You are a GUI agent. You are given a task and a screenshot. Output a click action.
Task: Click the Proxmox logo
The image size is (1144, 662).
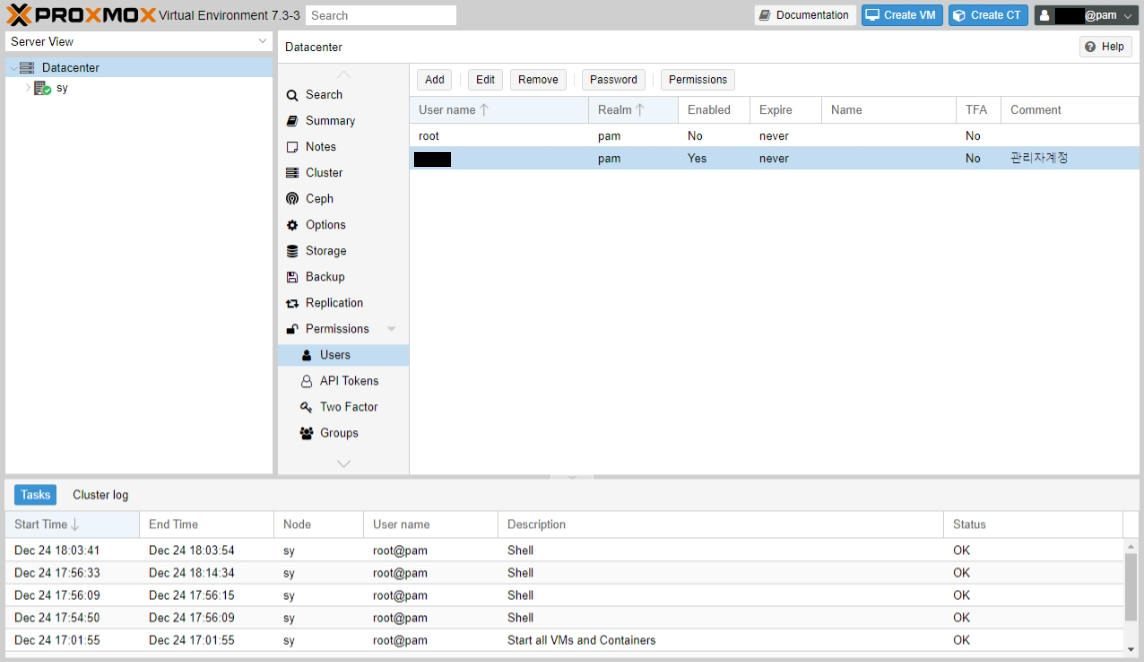[x=80, y=15]
